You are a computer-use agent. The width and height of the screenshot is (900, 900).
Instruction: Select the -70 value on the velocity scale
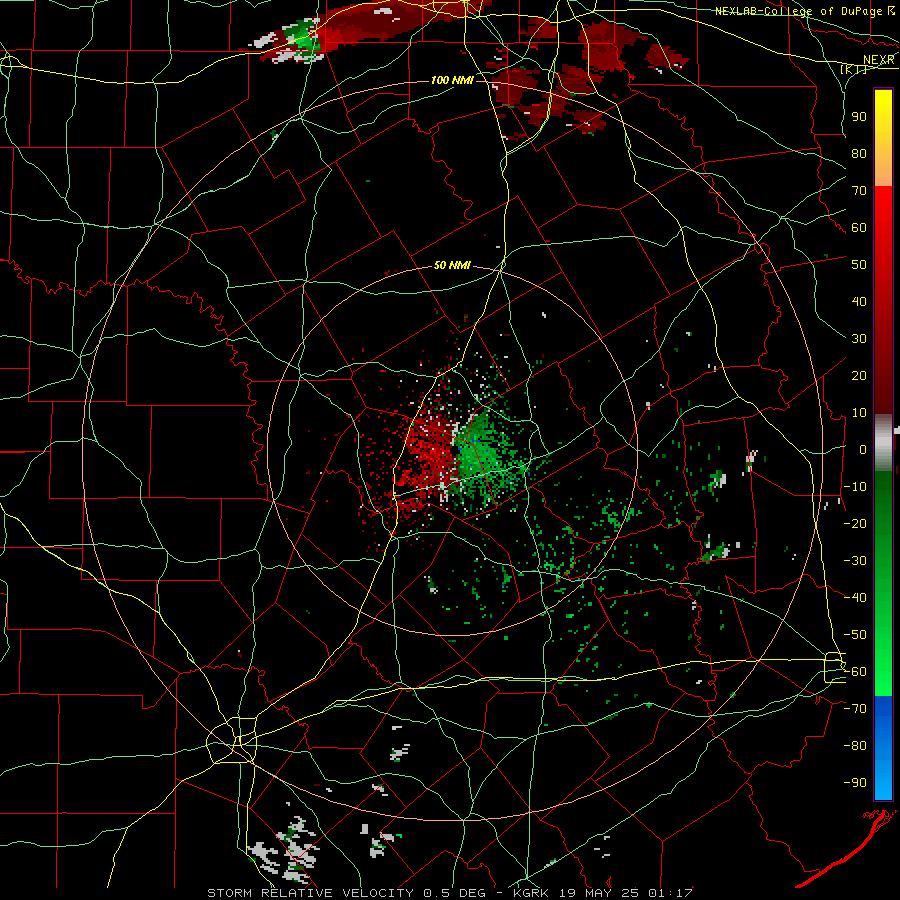pos(855,709)
